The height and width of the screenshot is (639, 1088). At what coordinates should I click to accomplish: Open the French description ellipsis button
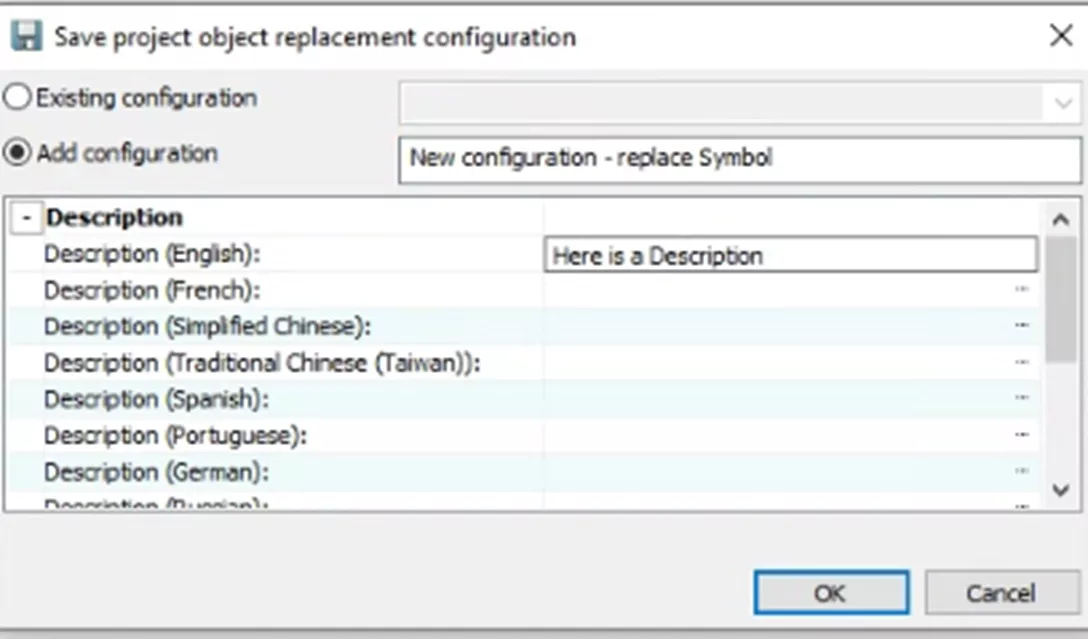click(x=1021, y=290)
